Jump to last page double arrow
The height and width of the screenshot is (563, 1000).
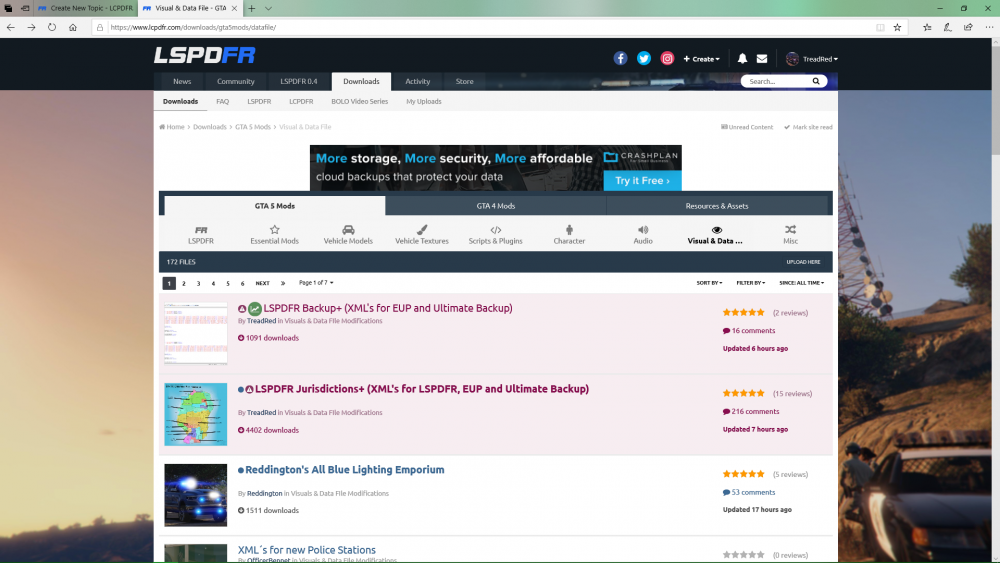click(283, 283)
